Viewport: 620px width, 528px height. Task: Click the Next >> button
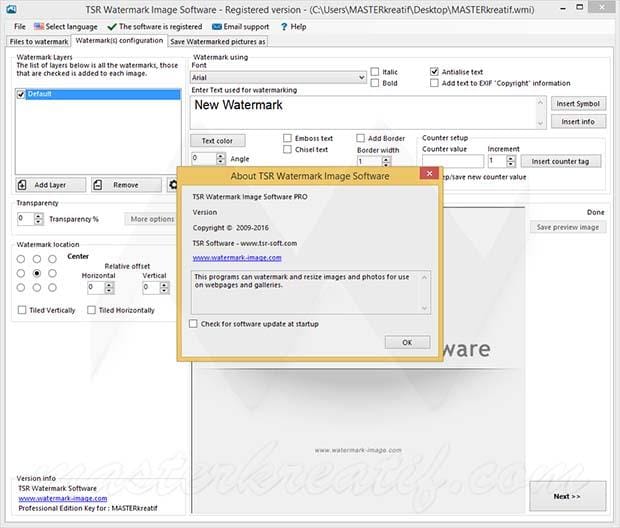[567, 496]
